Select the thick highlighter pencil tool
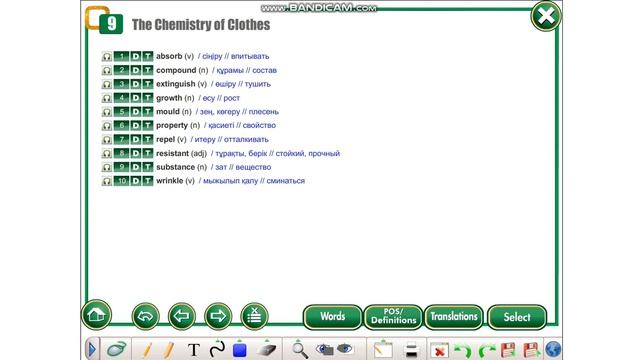The image size is (640, 360). tap(168, 350)
